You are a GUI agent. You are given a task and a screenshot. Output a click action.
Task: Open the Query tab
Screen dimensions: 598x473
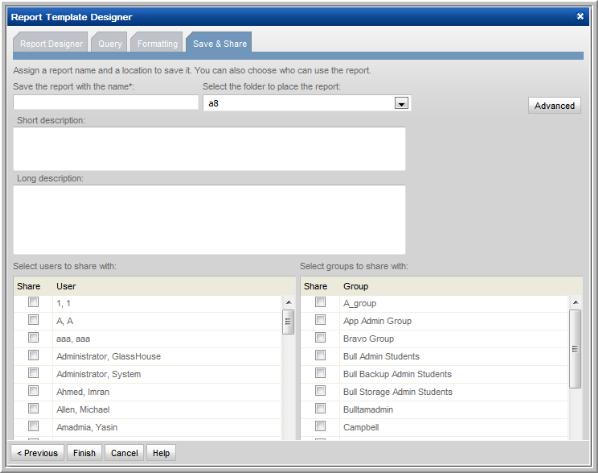coord(109,42)
